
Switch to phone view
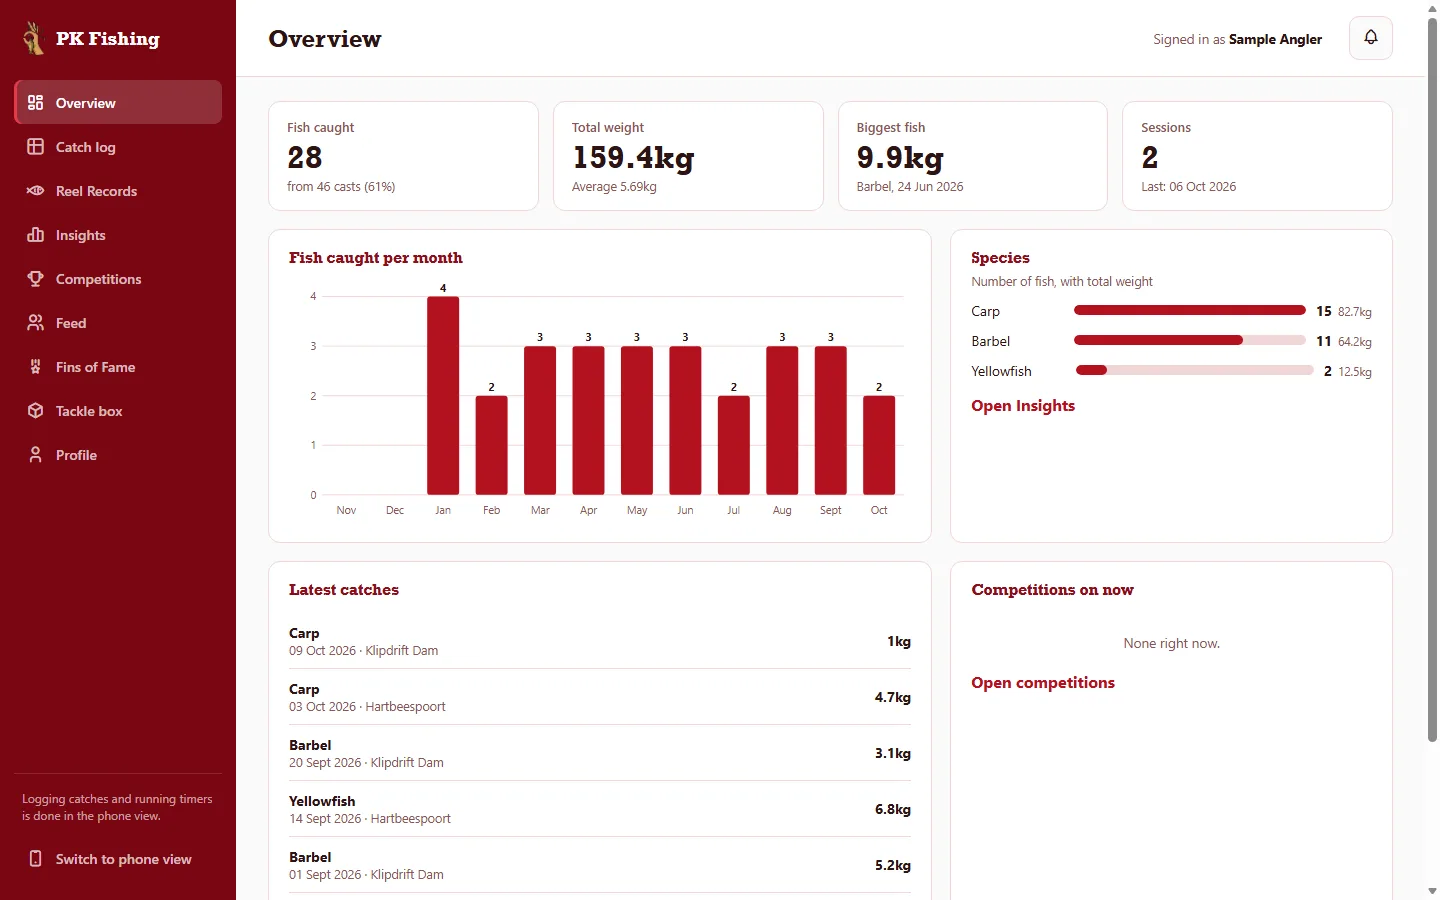point(118,859)
